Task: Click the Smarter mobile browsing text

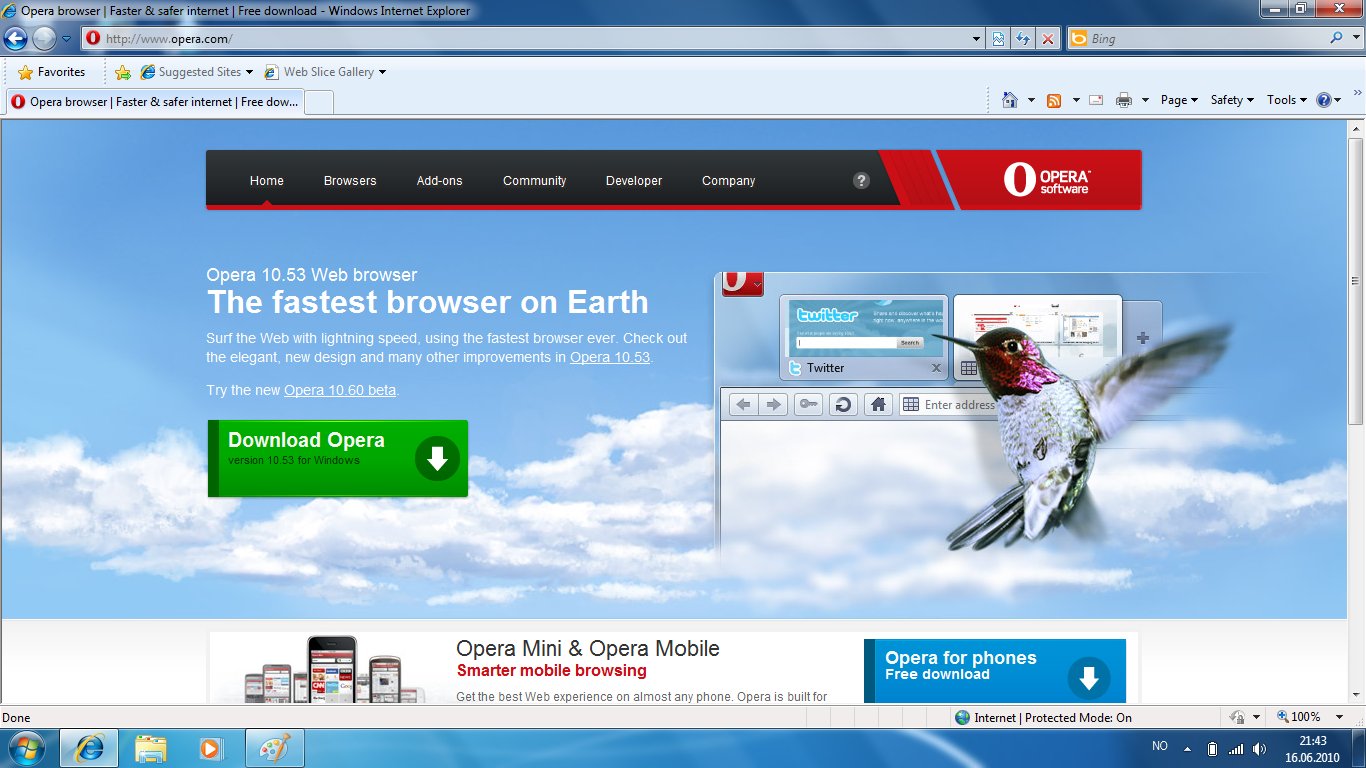Action: coord(552,671)
